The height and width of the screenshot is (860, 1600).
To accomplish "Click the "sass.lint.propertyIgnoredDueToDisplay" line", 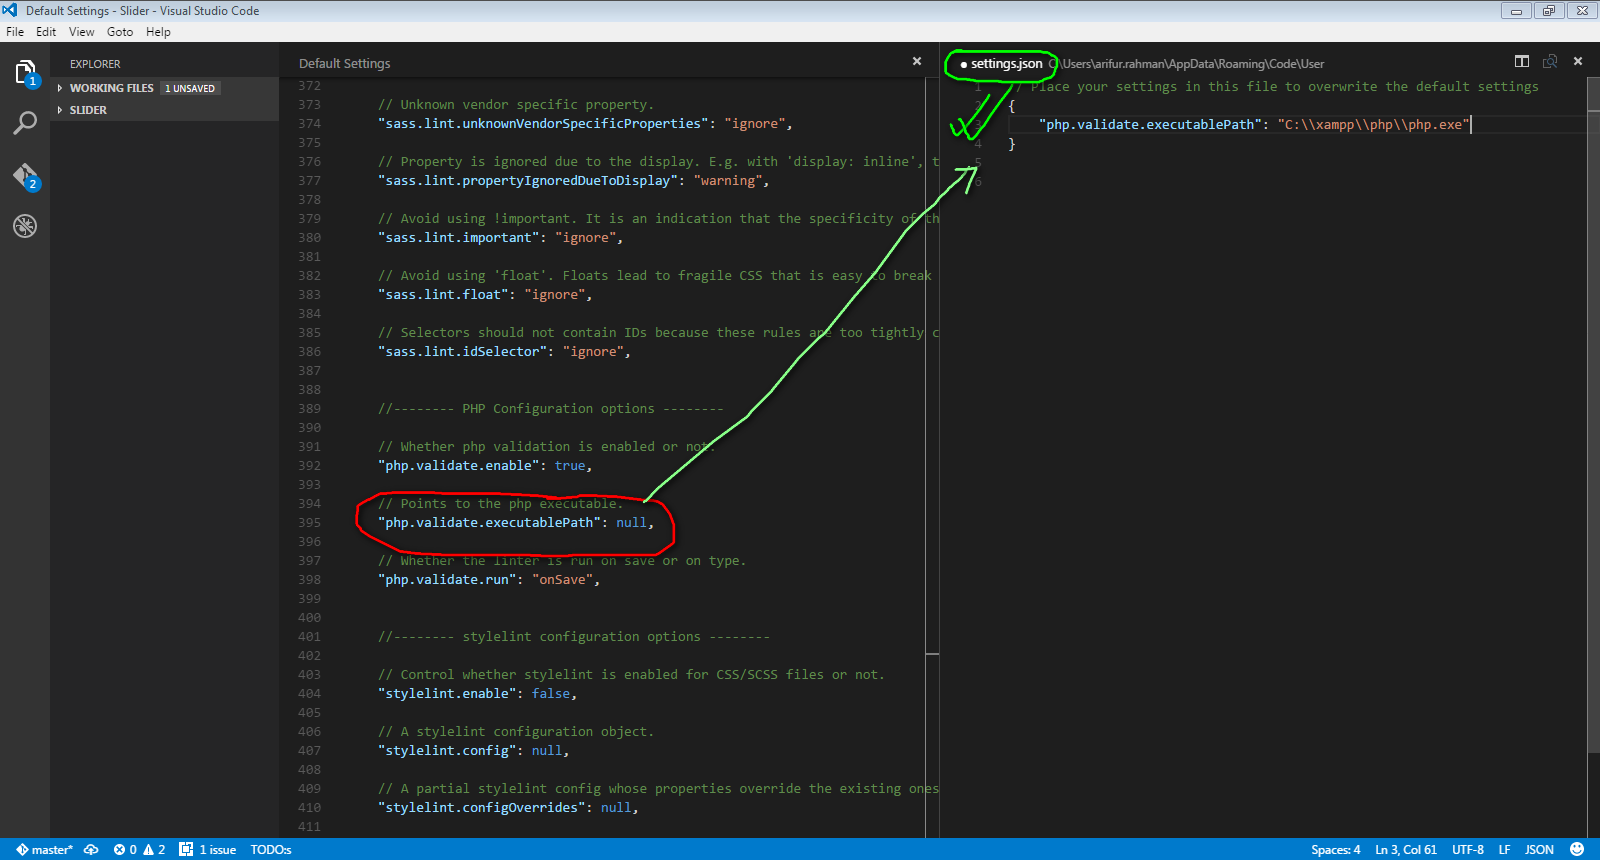I will point(574,181).
